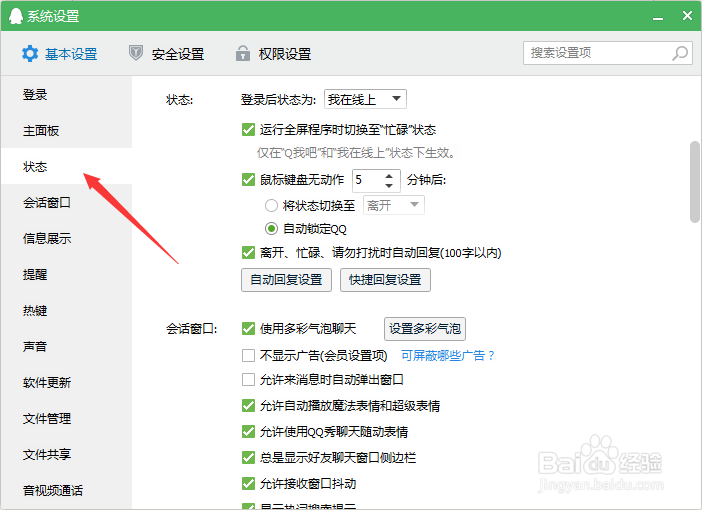
Task: Toggle 鼠标键盘无动作 checkbox
Action: [x=248, y=180]
